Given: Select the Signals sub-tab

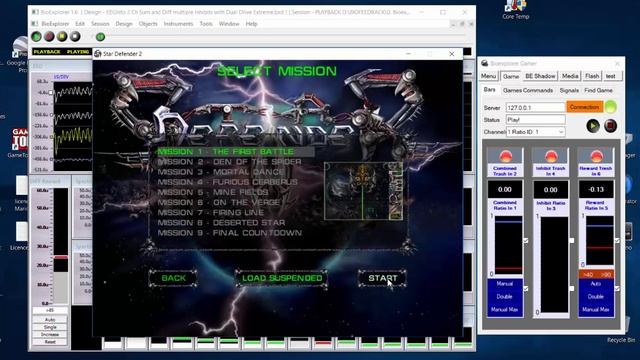Looking at the screenshot, I should pos(569,90).
